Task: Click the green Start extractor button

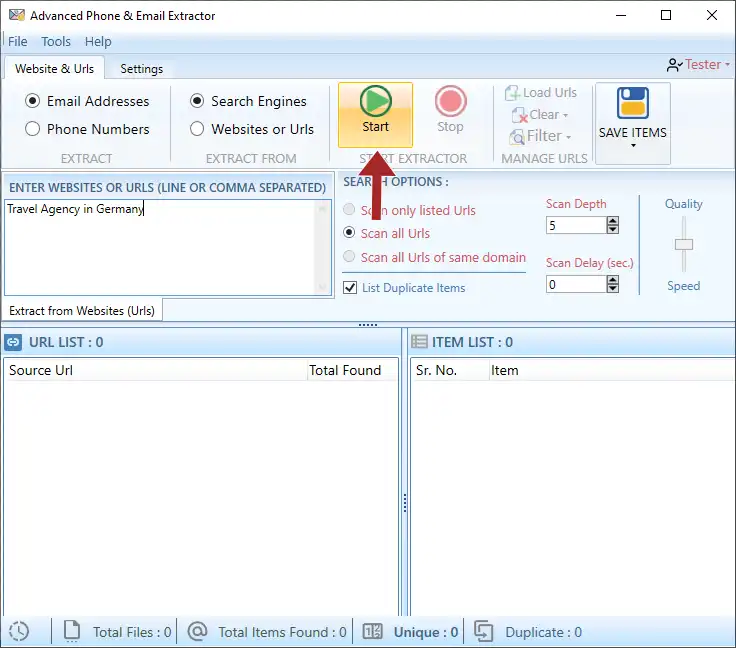Action: (x=376, y=114)
